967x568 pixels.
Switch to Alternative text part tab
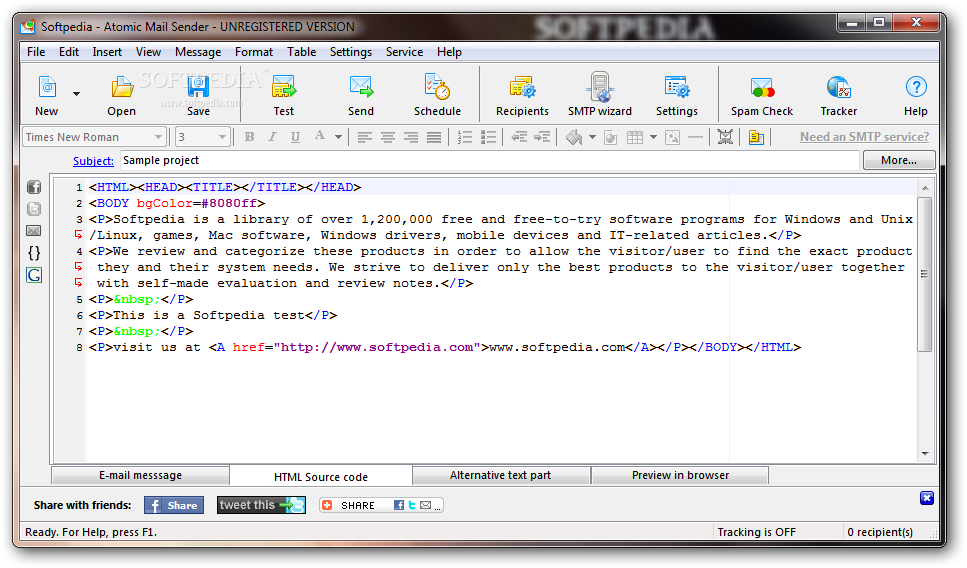tap(500, 475)
